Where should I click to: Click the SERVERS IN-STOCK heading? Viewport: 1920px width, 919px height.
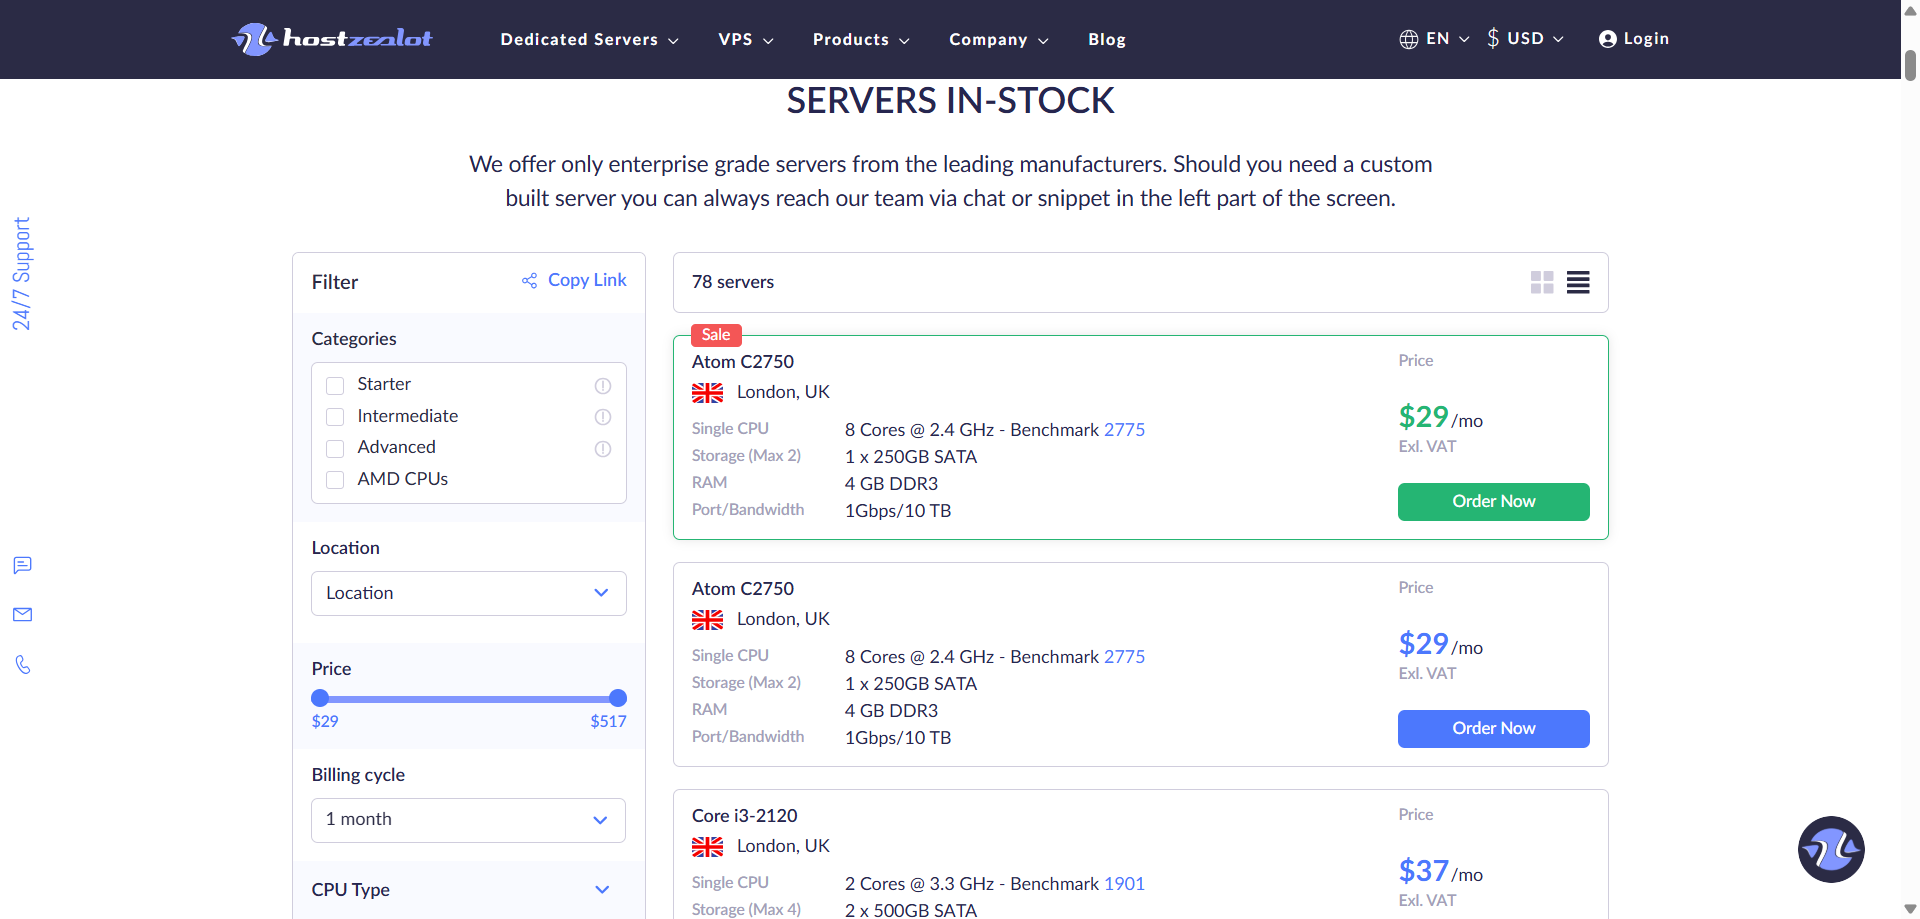pyautogui.click(x=950, y=101)
